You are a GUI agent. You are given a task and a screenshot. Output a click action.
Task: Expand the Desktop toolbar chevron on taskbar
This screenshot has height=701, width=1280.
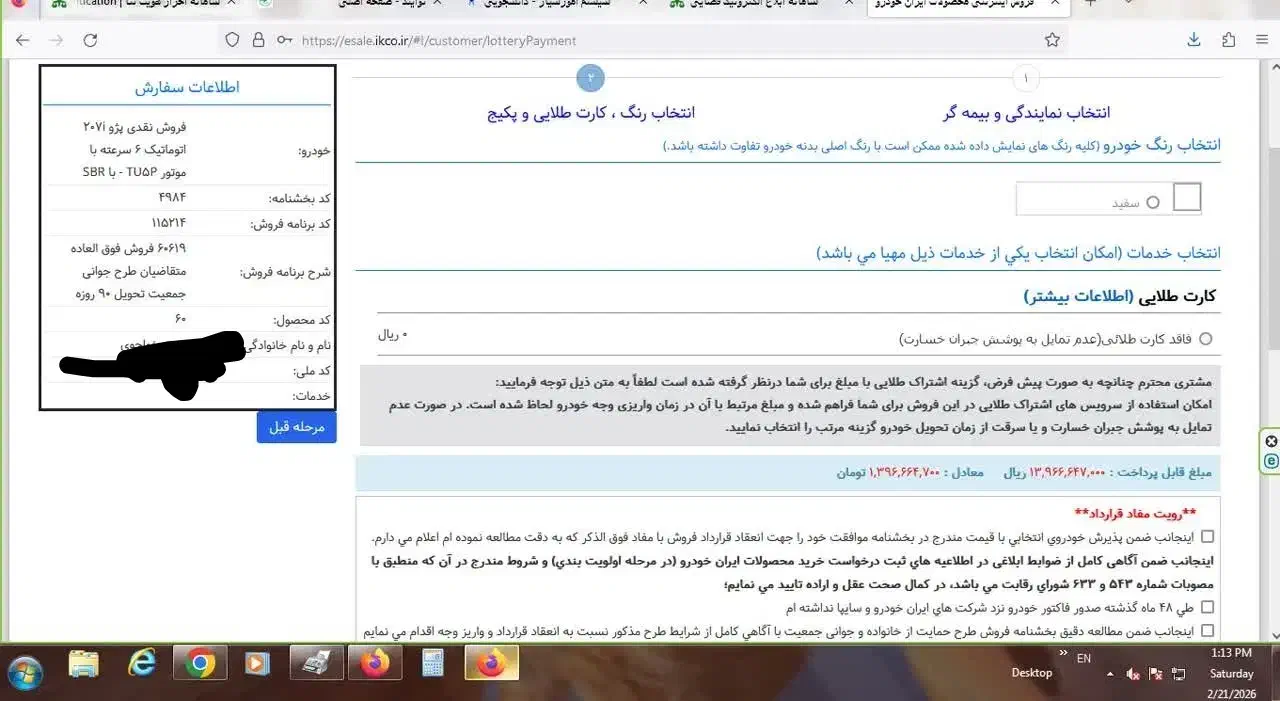point(1062,650)
